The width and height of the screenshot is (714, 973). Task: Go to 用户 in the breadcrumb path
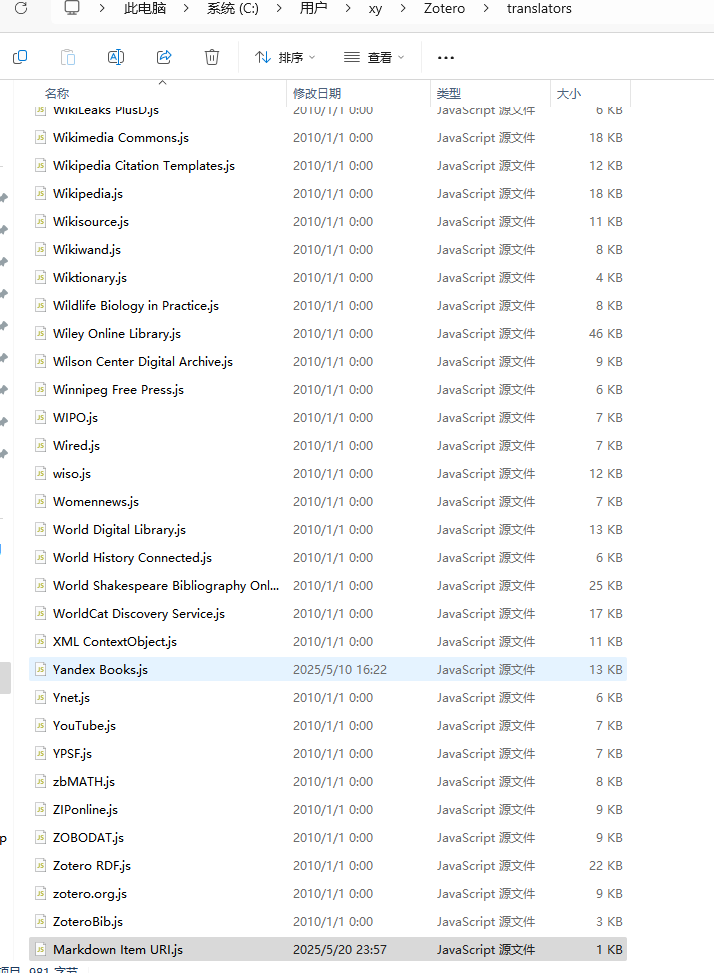coord(313,9)
